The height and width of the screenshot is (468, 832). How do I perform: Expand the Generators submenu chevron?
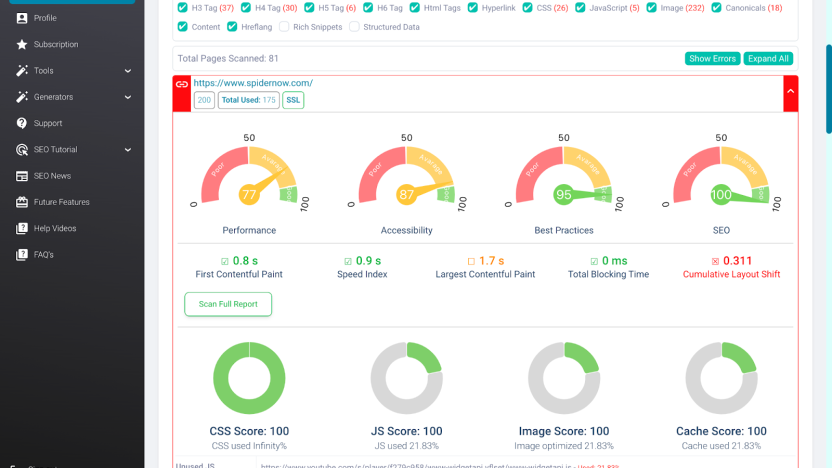(x=128, y=97)
